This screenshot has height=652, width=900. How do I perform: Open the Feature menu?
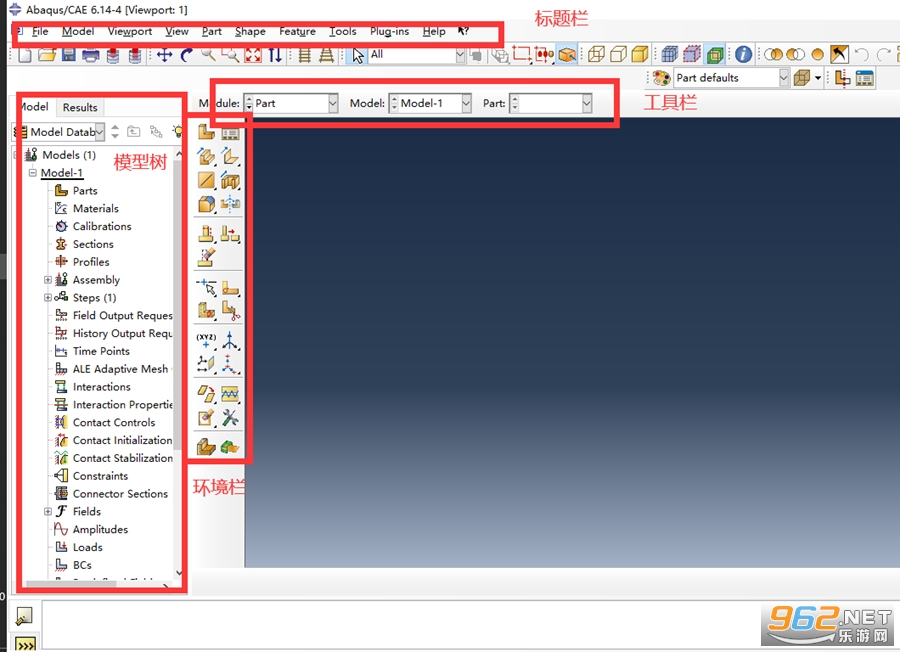tap(297, 32)
